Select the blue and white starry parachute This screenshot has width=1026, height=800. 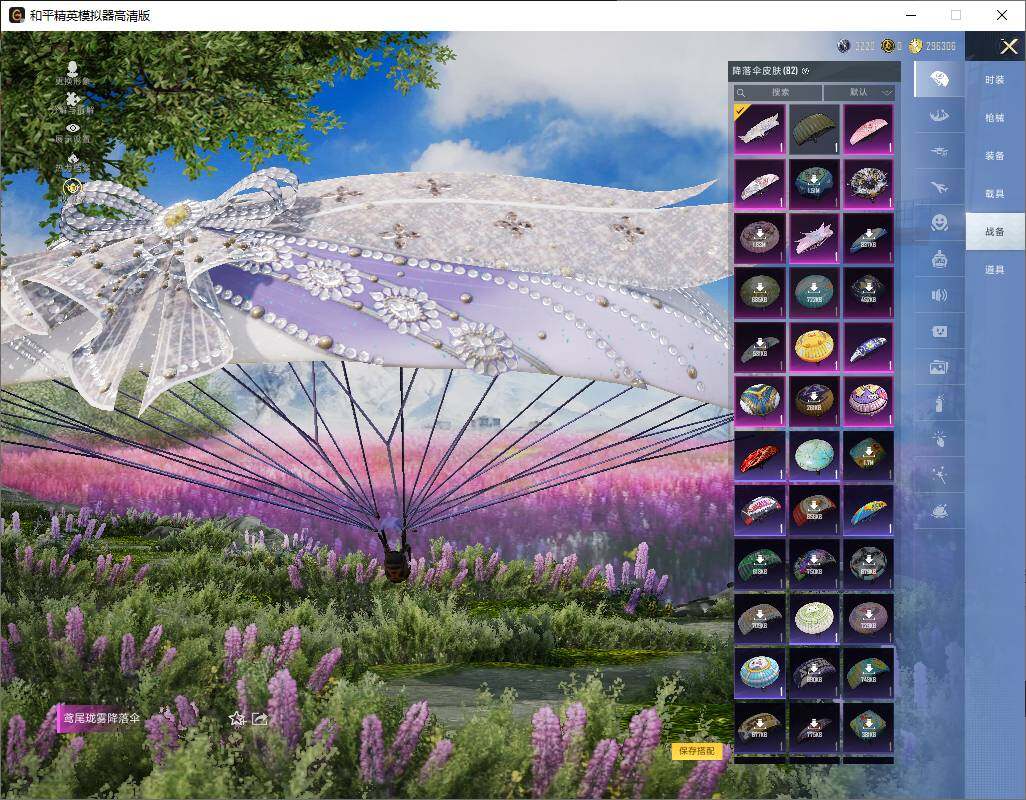tap(868, 347)
